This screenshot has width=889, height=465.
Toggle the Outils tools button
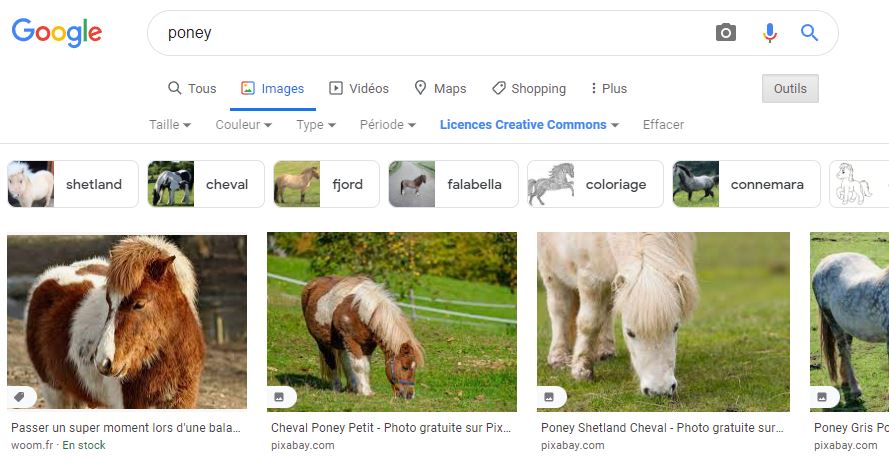click(790, 89)
